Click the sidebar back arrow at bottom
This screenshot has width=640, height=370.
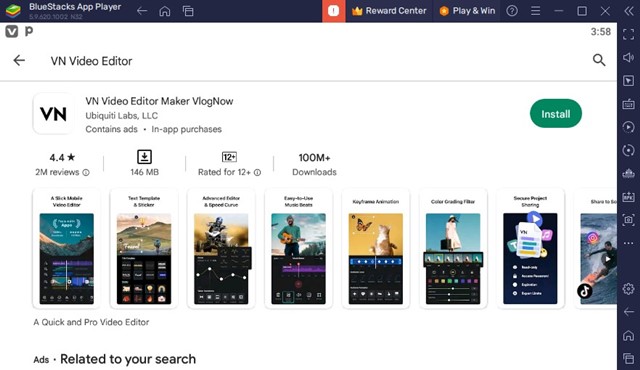[x=629, y=312]
